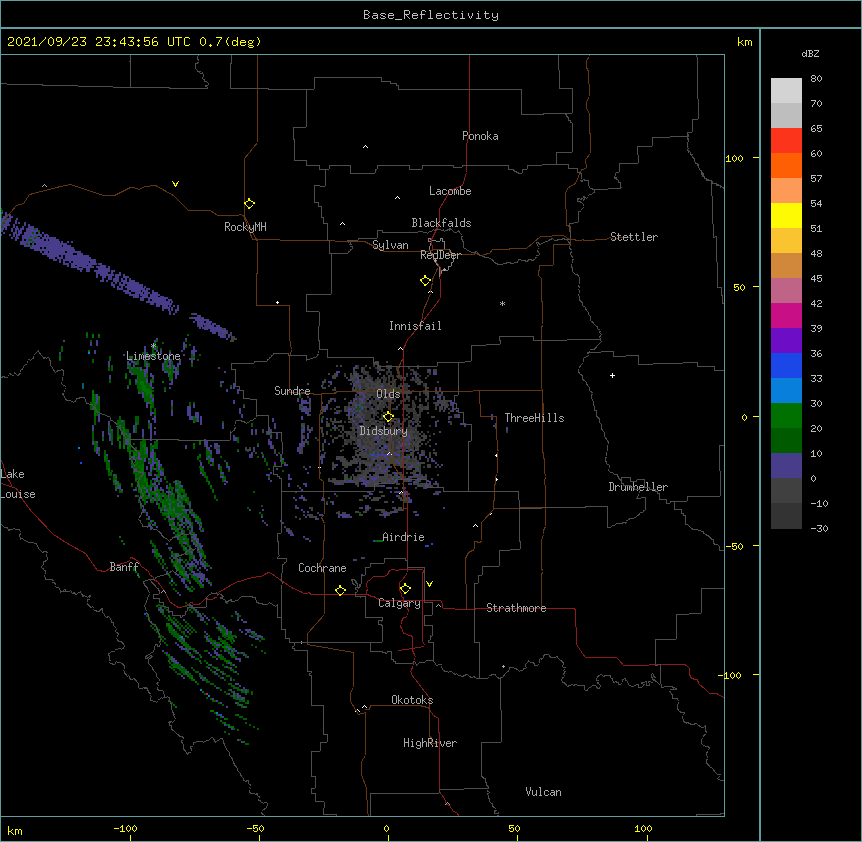Click the dBZ legend heading

[810, 54]
